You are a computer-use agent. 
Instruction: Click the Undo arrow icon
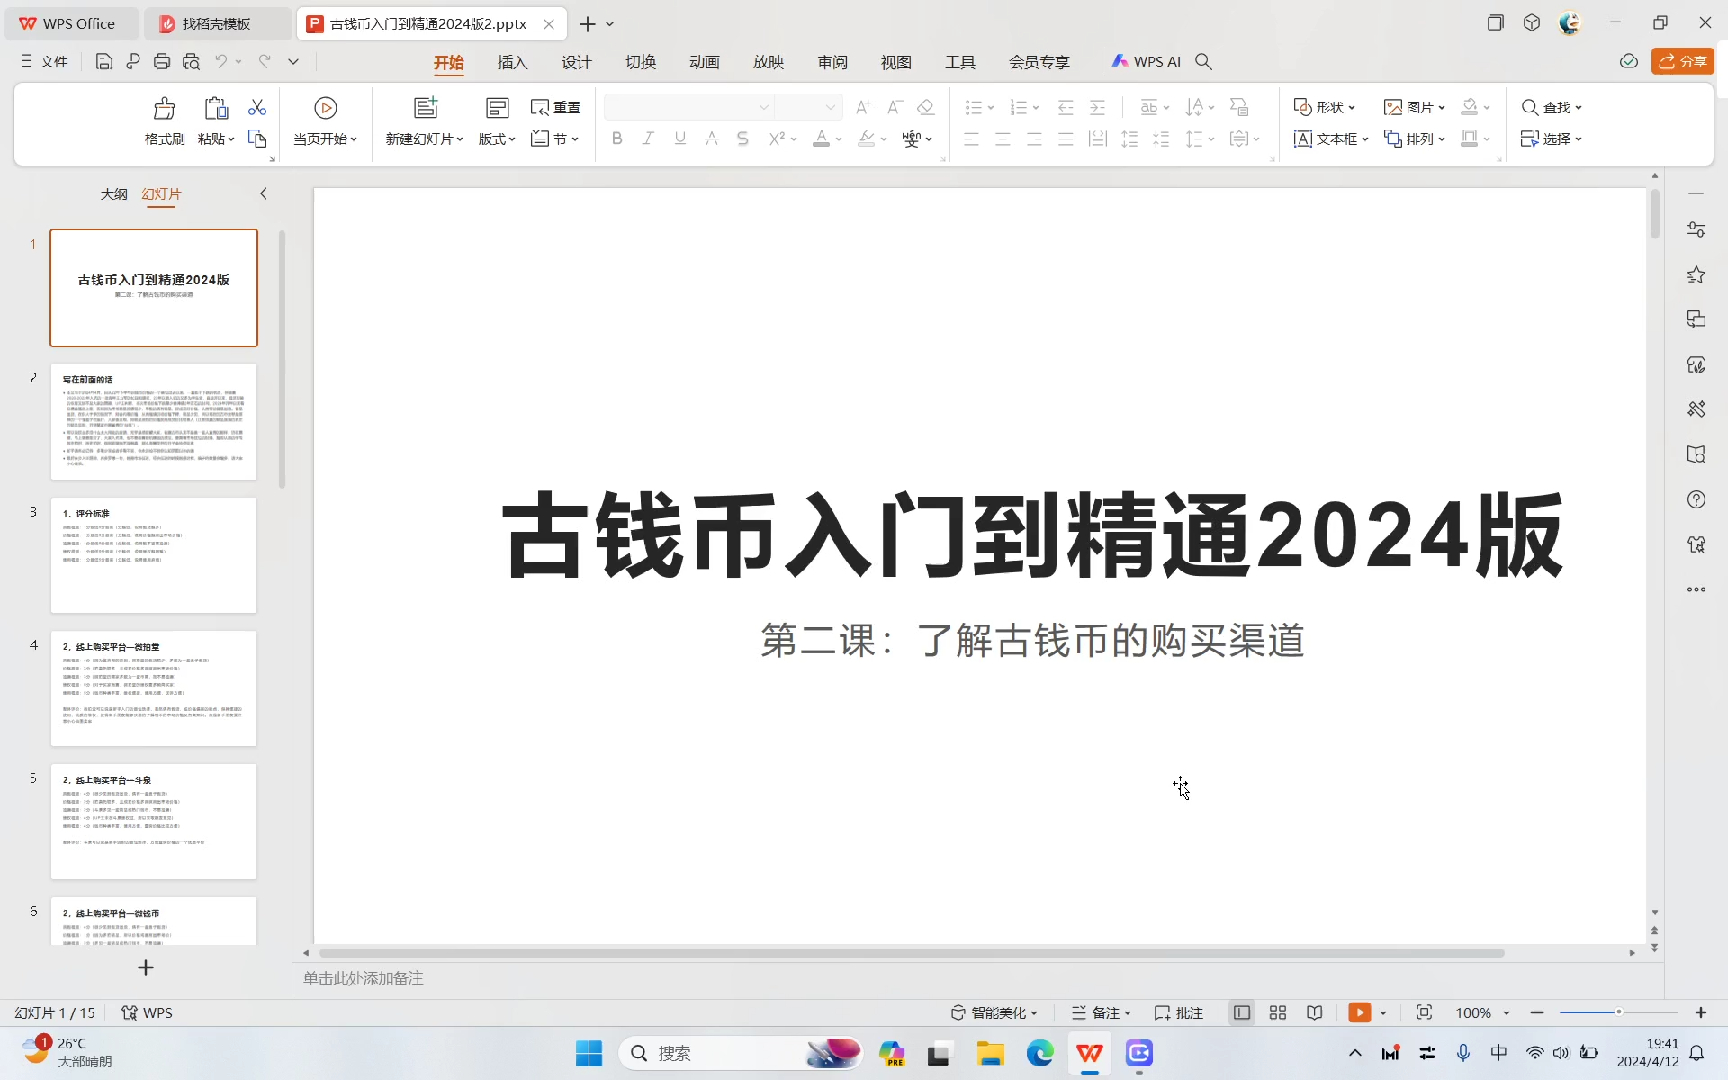point(222,61)
